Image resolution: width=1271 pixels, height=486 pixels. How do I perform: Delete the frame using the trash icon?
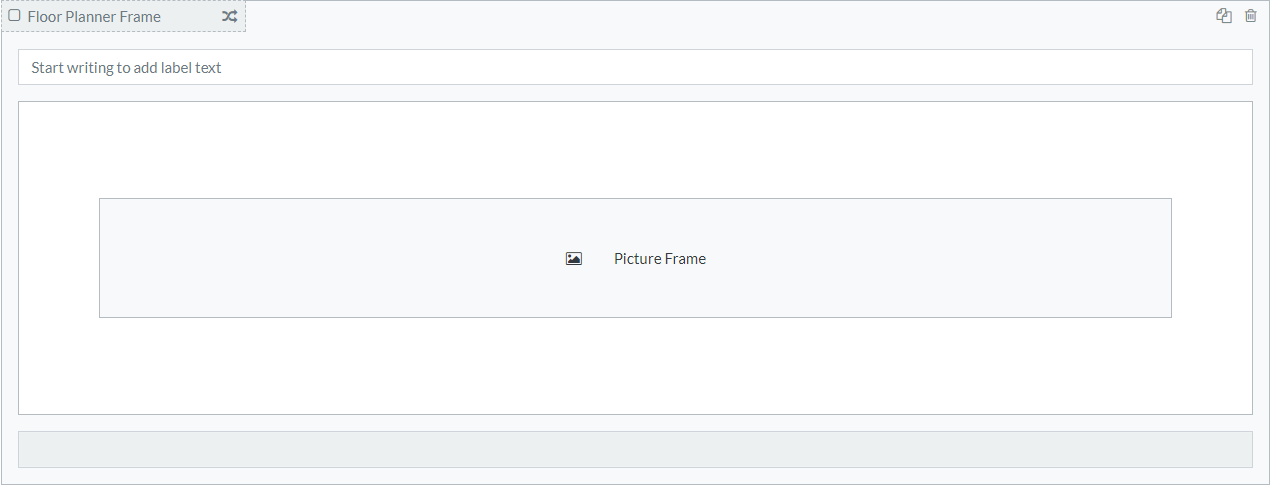(x=1250, y=16)
